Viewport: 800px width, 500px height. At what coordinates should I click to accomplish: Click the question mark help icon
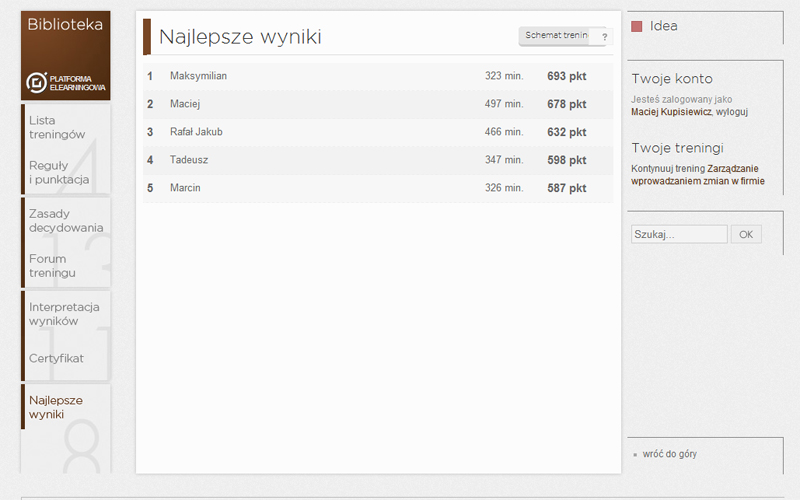point(605,37)
